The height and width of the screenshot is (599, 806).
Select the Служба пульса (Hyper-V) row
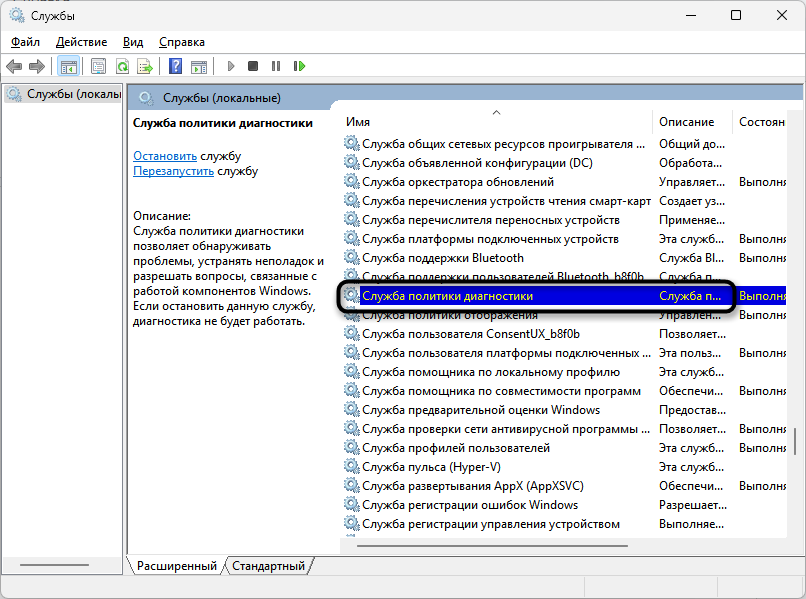445,467
